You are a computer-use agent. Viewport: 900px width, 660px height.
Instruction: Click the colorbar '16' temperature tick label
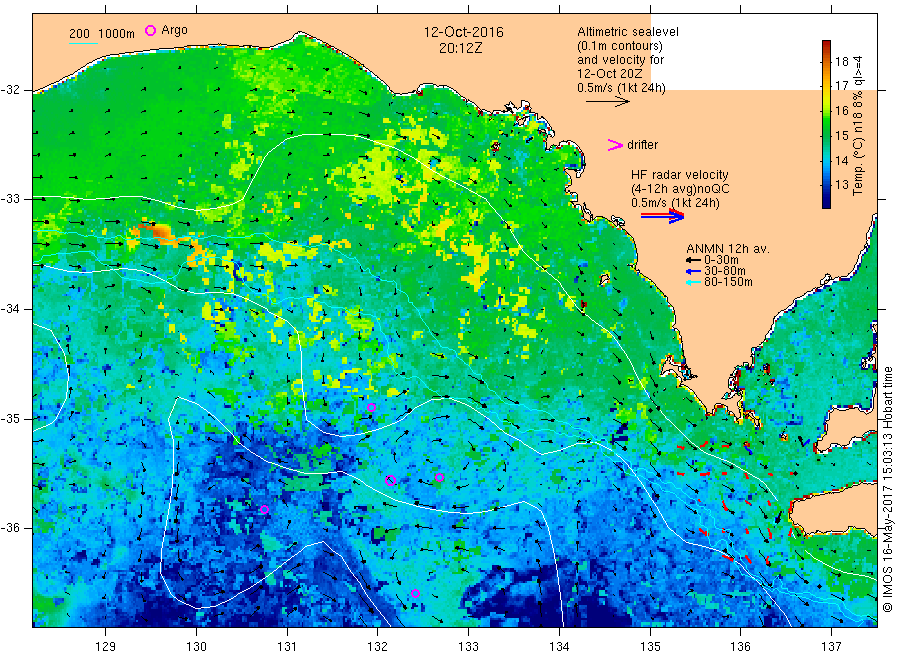coord(841,110)
